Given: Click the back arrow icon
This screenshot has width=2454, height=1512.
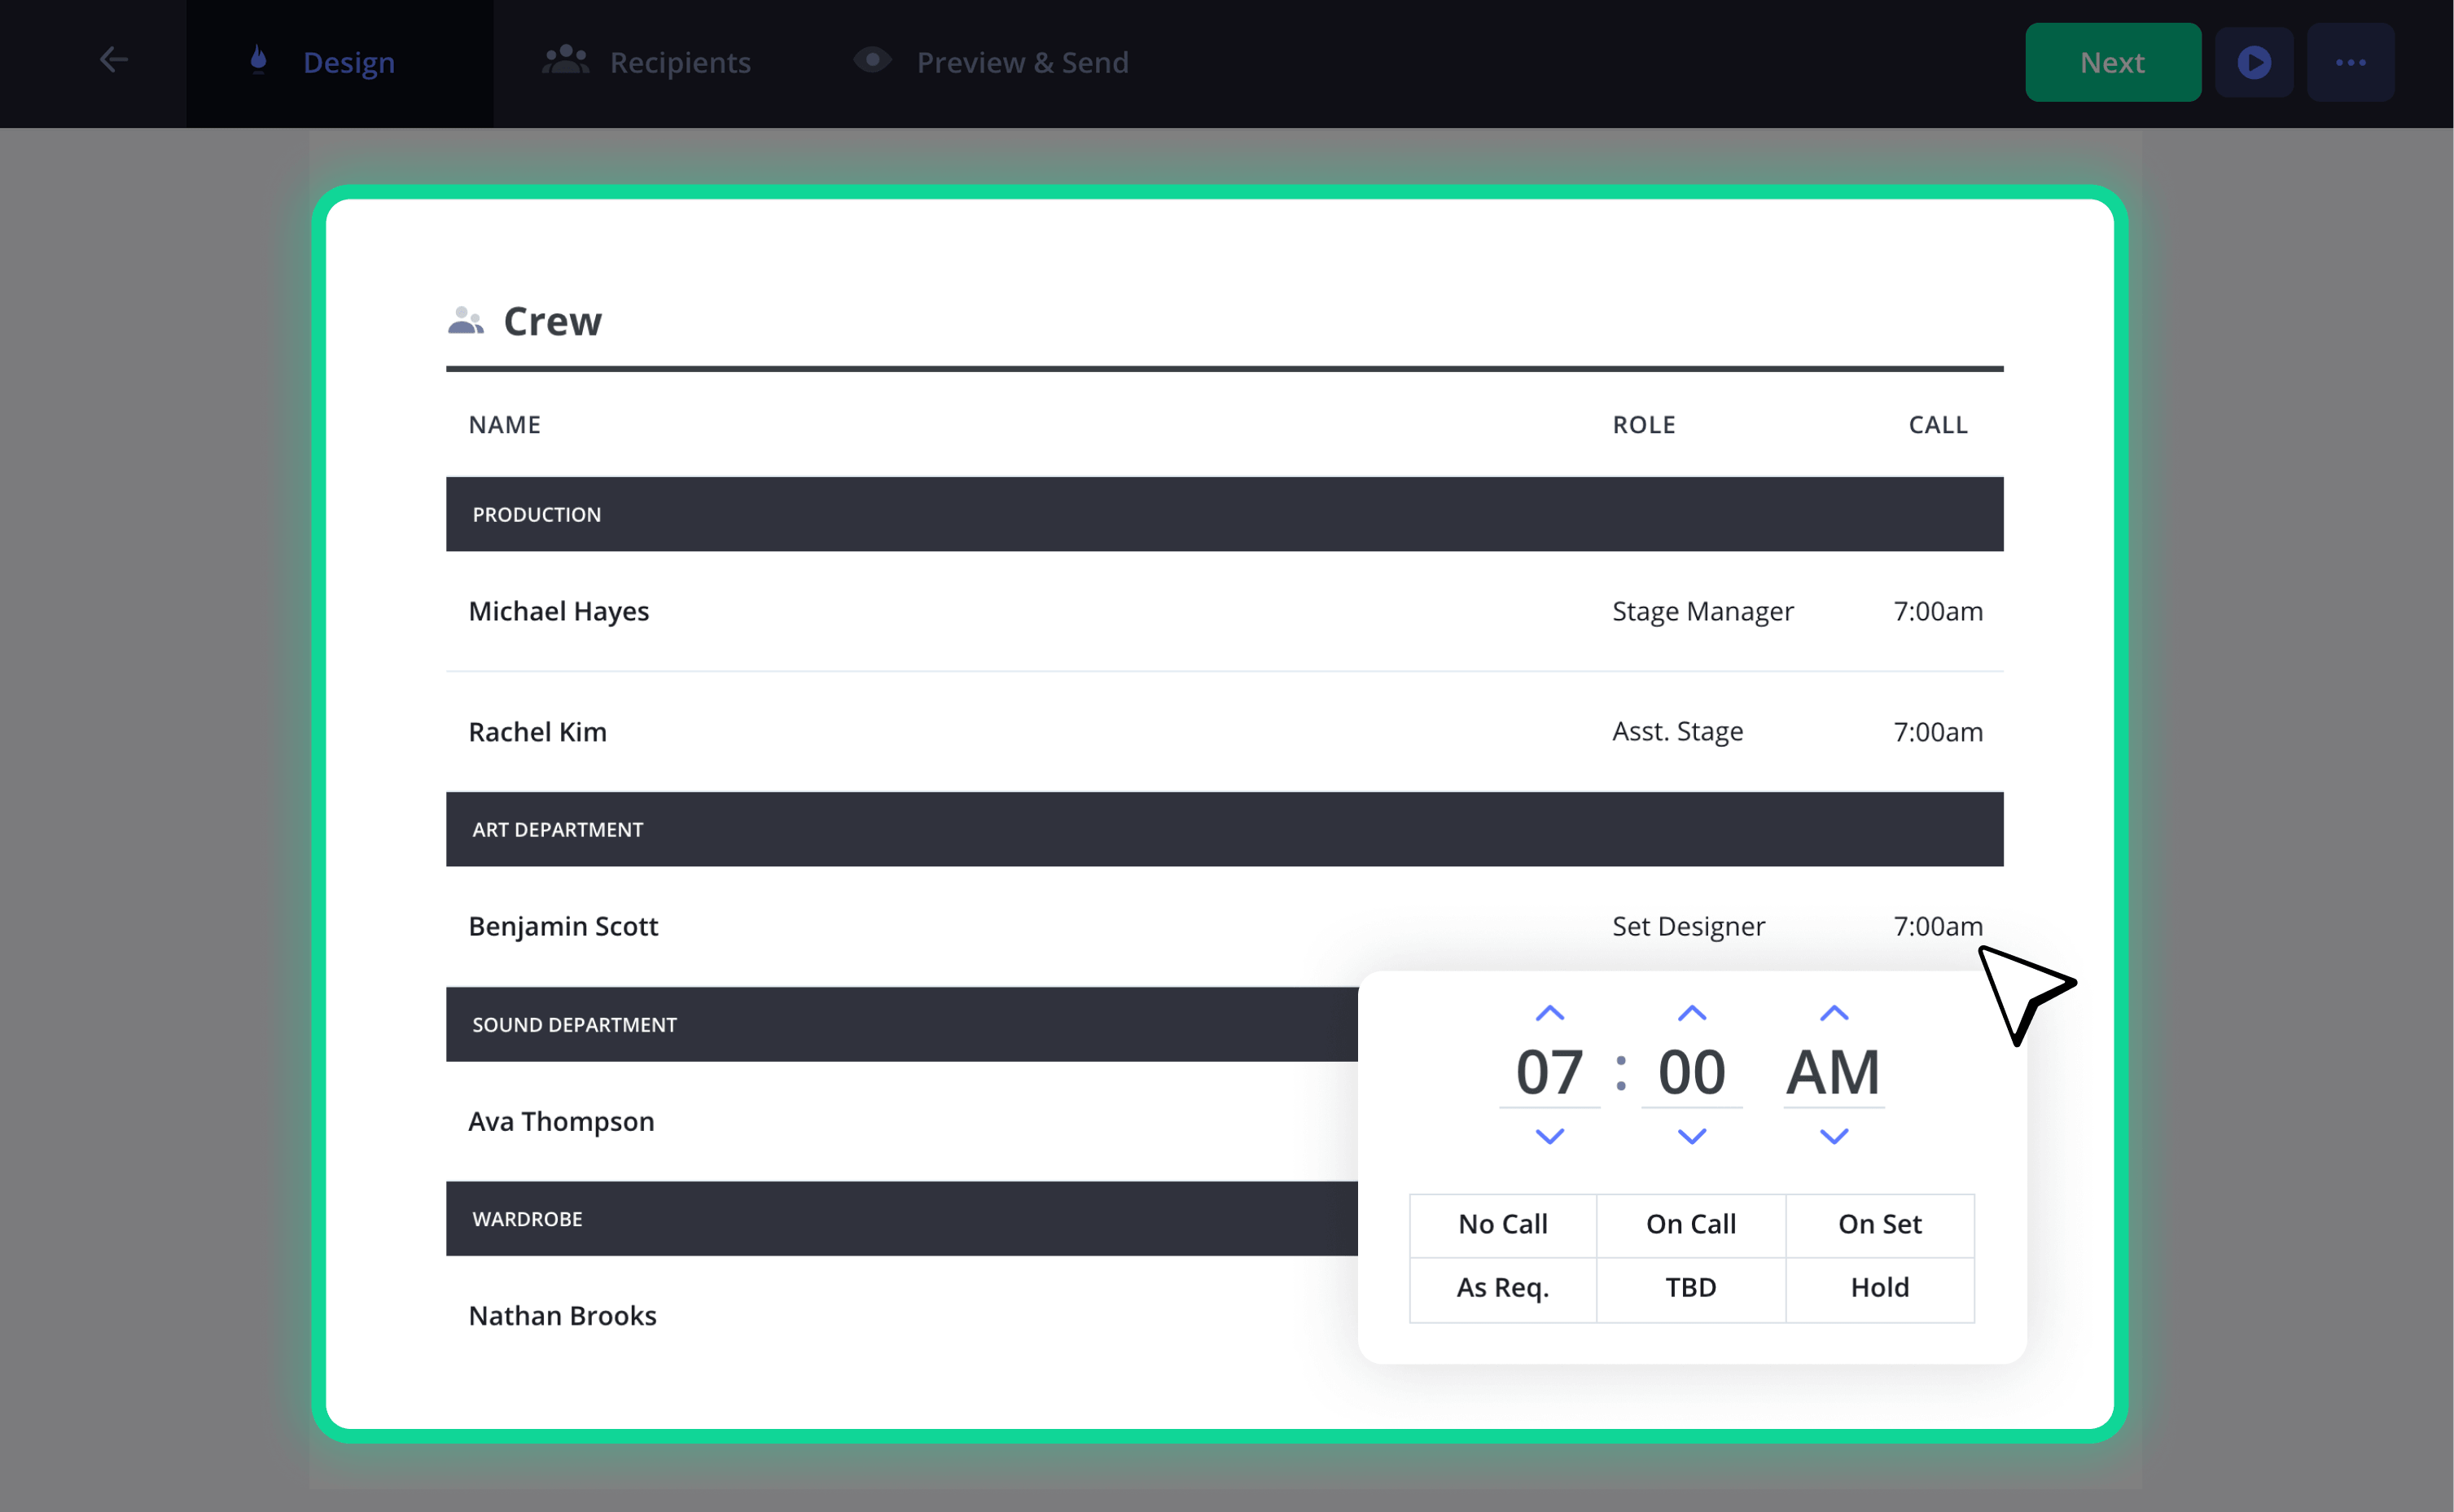Looking at the screenshot, I should (x=114, y=60).
